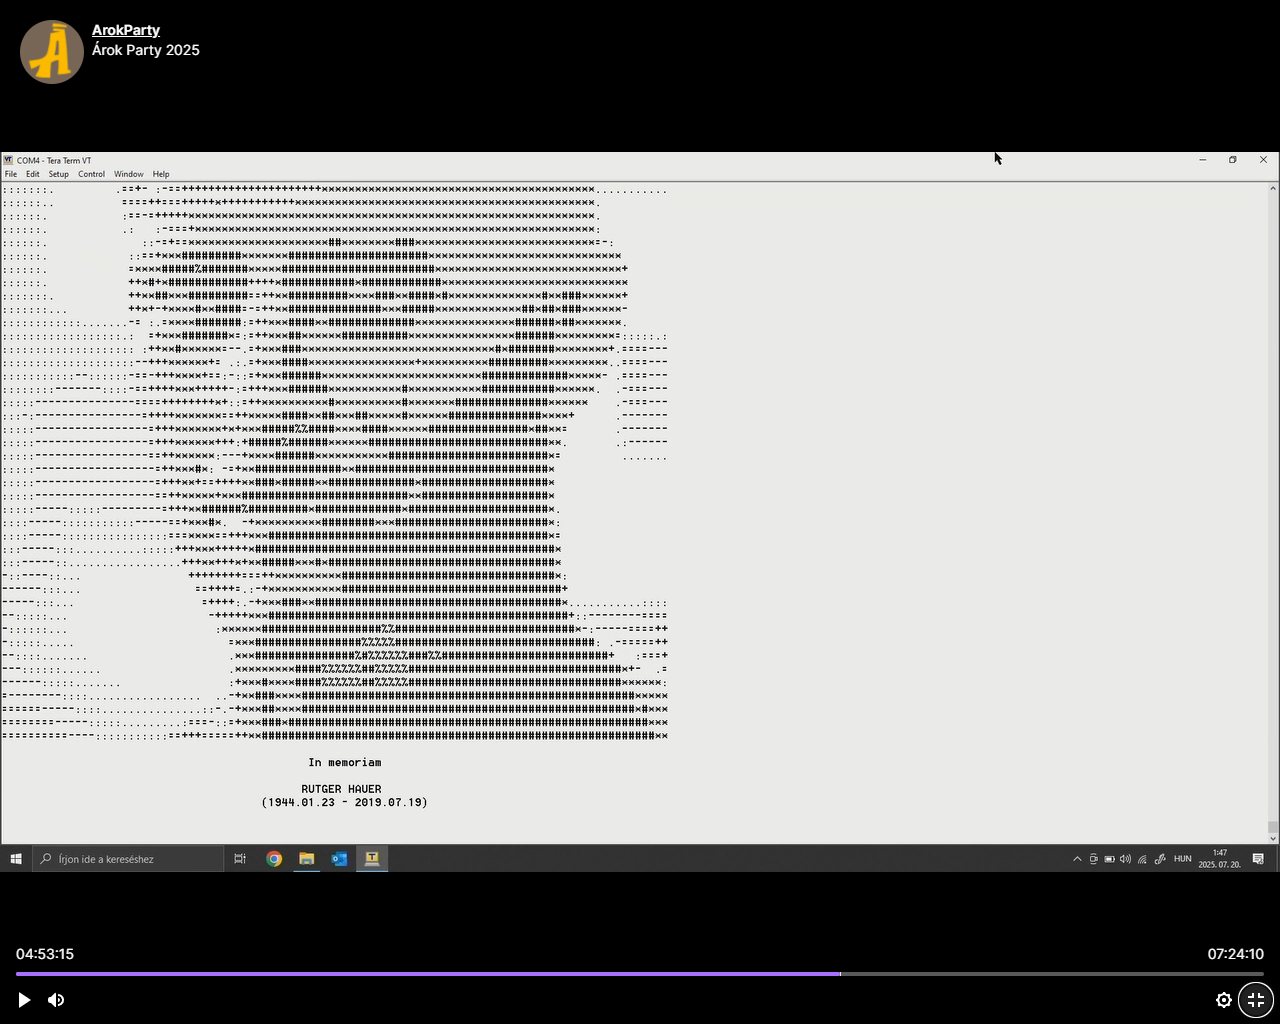
Task: Click the '(1944.01.23 - 2019.07.19)' dates line
Action: (x=345, y=802)
